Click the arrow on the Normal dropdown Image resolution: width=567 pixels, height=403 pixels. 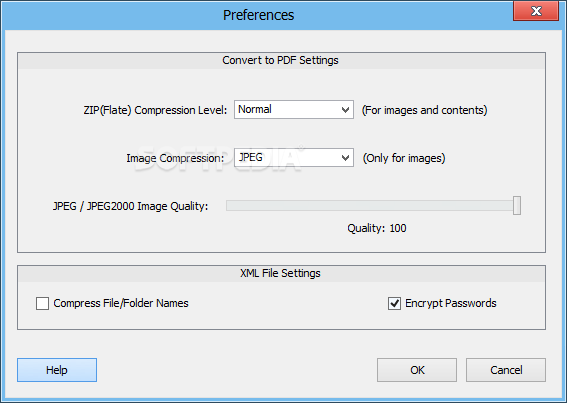[x=345, y=110]
